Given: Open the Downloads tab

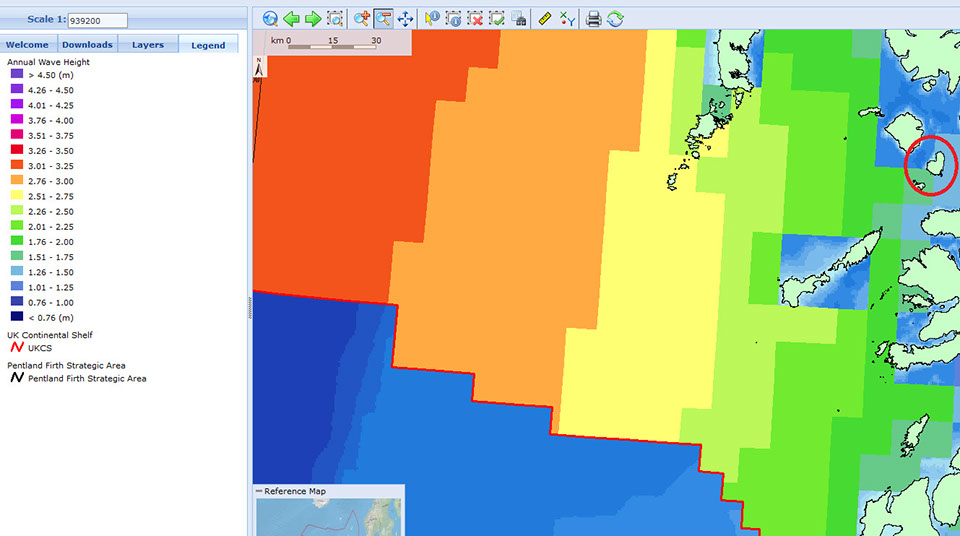Looking at the screenshot, I should [x=87, y=45].
